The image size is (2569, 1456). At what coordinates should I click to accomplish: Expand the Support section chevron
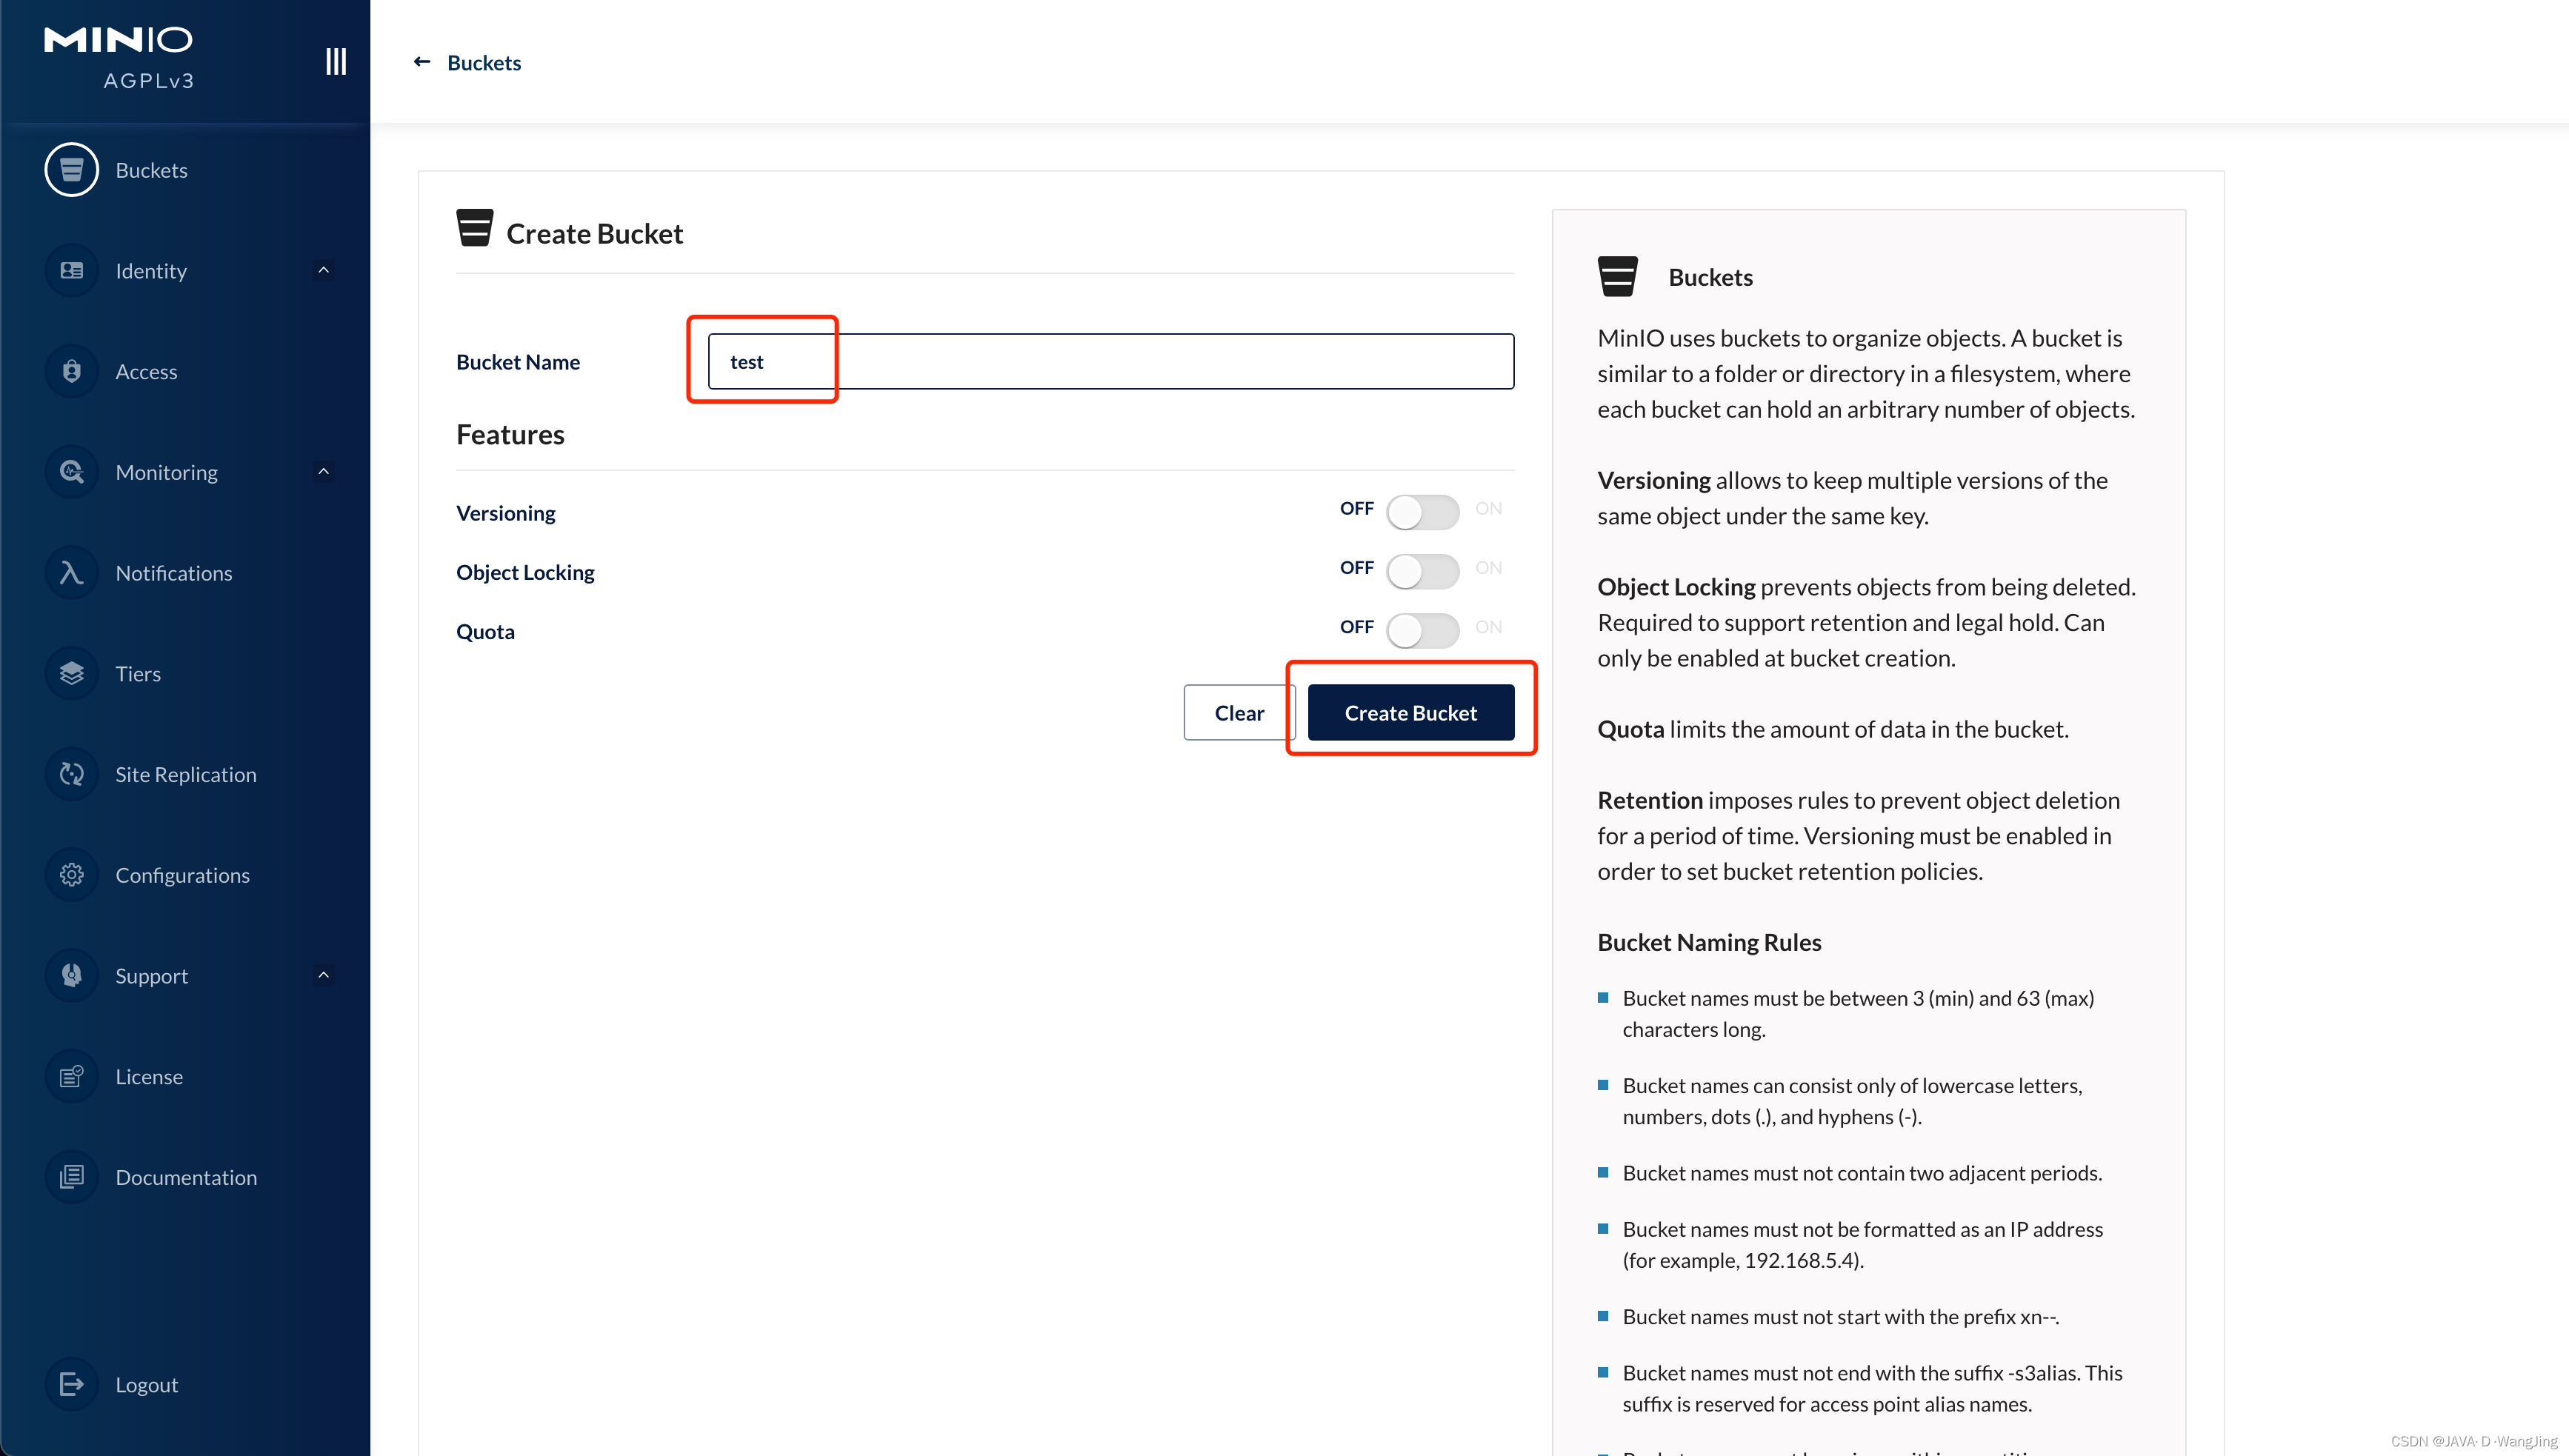(x=323, y=975)
